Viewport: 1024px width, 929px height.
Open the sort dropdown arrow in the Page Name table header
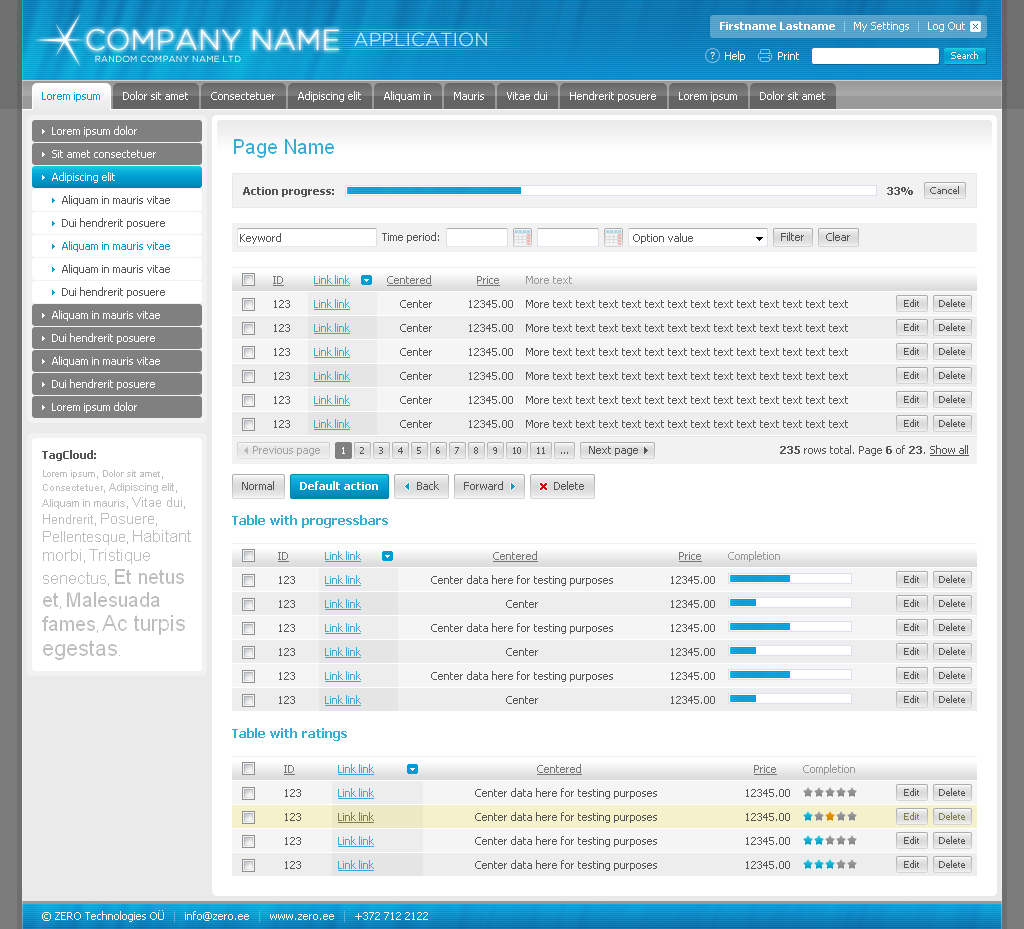pos(366,280)
